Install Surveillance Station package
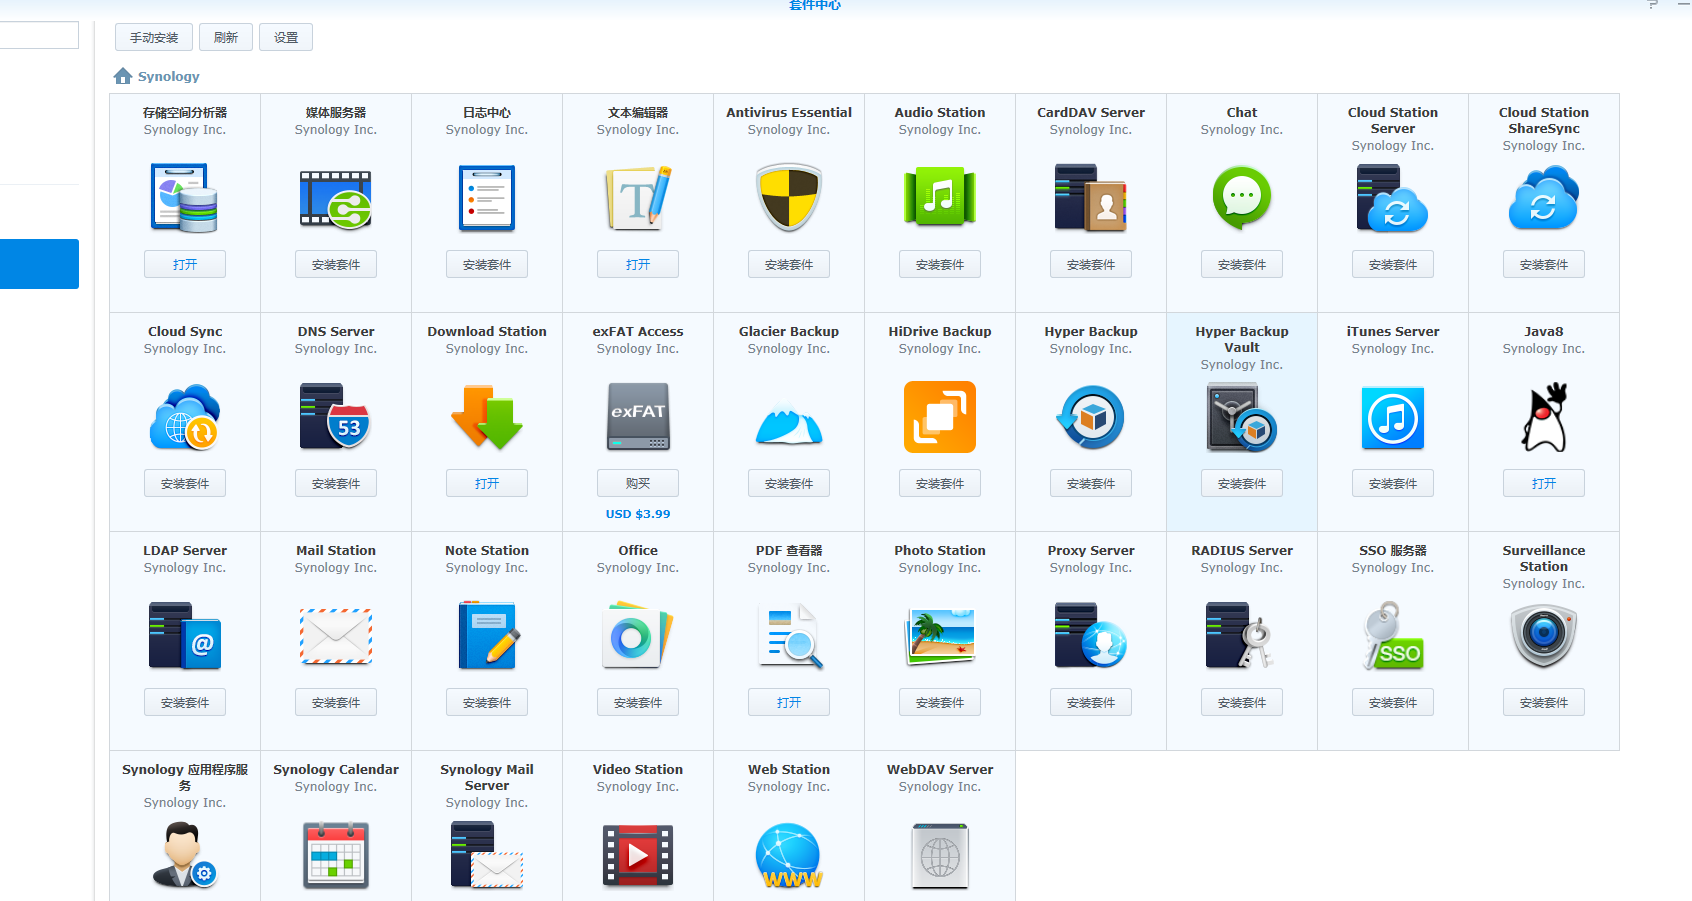The height and width of the screenshot is (901, 1692). [1544, 702]
